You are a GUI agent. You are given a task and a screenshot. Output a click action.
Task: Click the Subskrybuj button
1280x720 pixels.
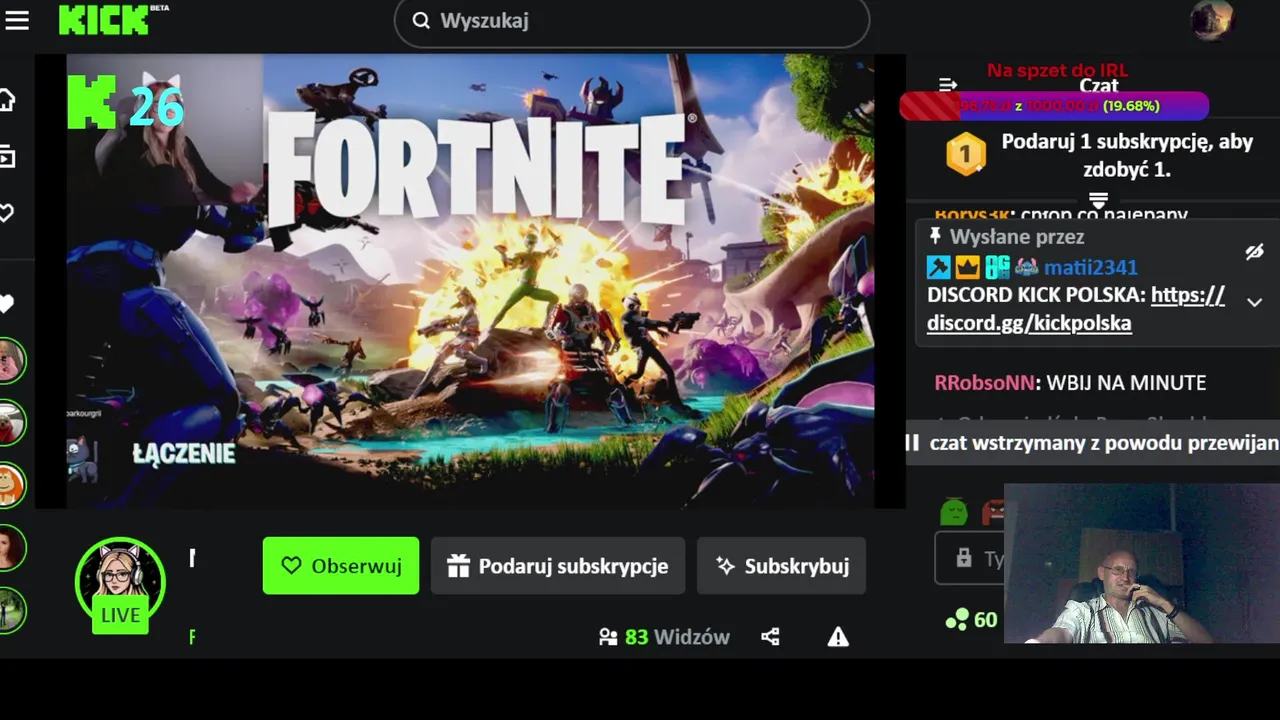pos(781,566)
